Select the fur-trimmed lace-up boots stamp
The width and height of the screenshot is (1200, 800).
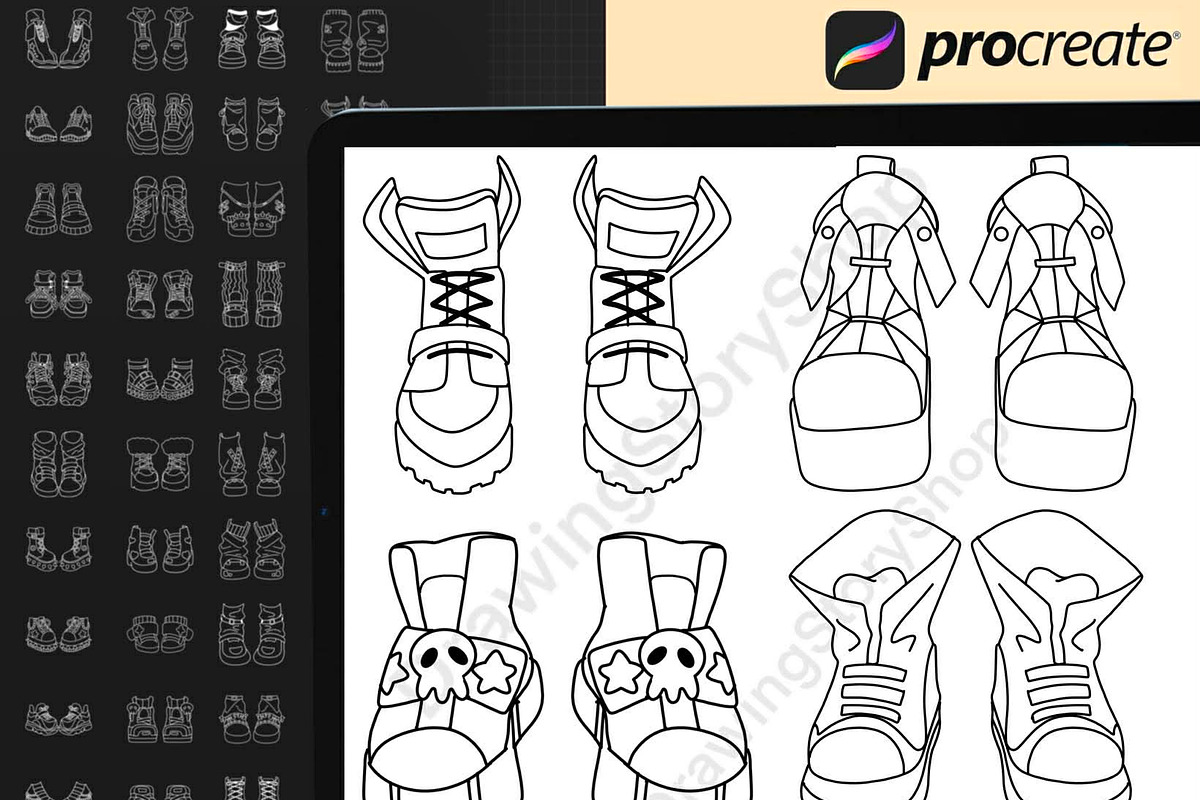click(x=160, y=465)
